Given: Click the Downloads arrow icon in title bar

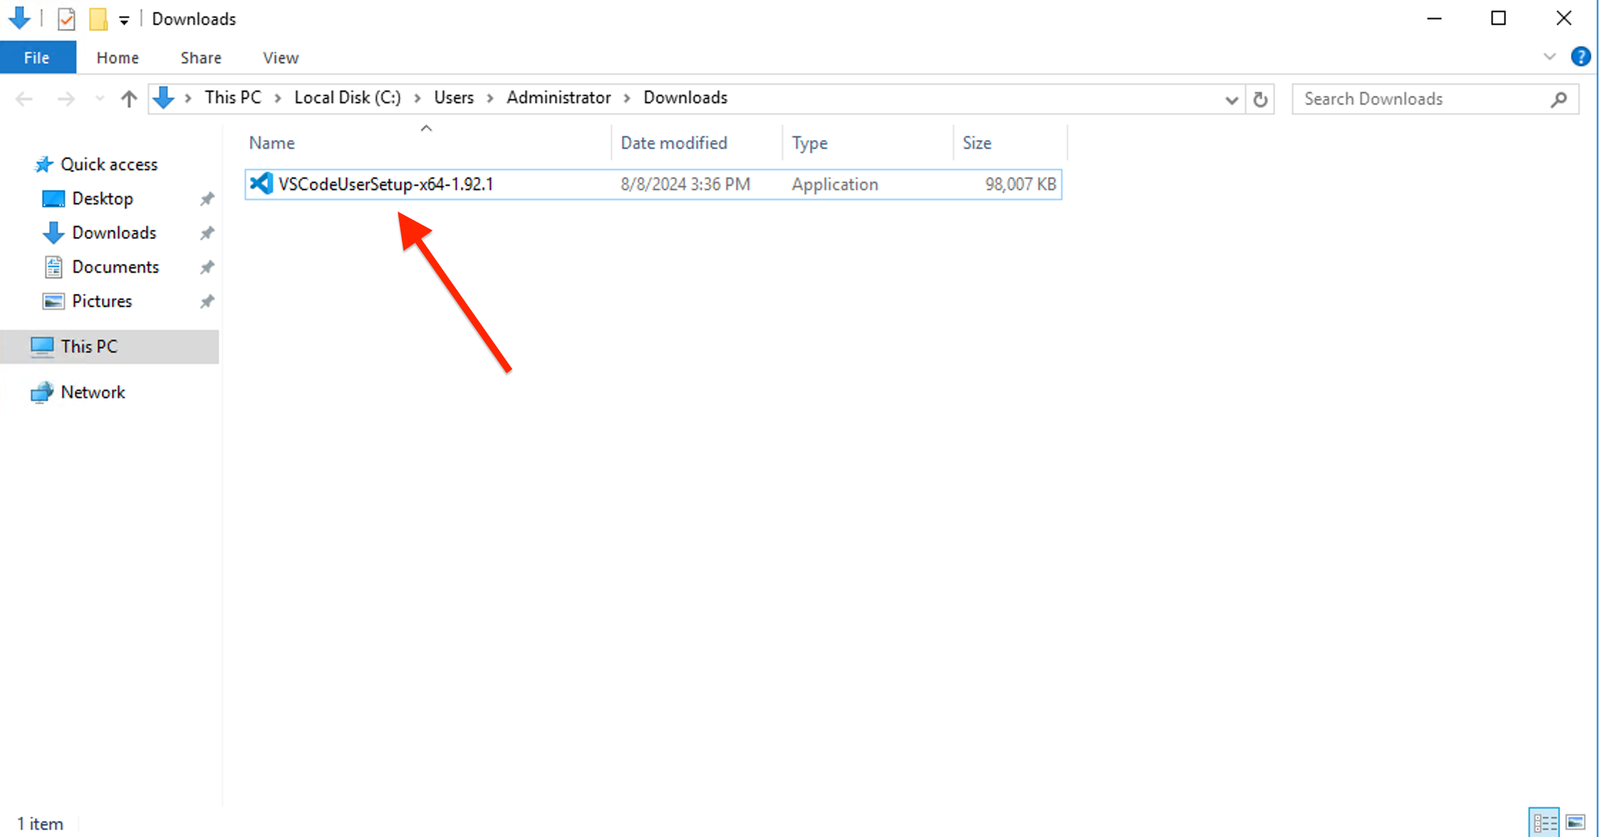Looking at the screenshot, I should [x=19, y=18].
